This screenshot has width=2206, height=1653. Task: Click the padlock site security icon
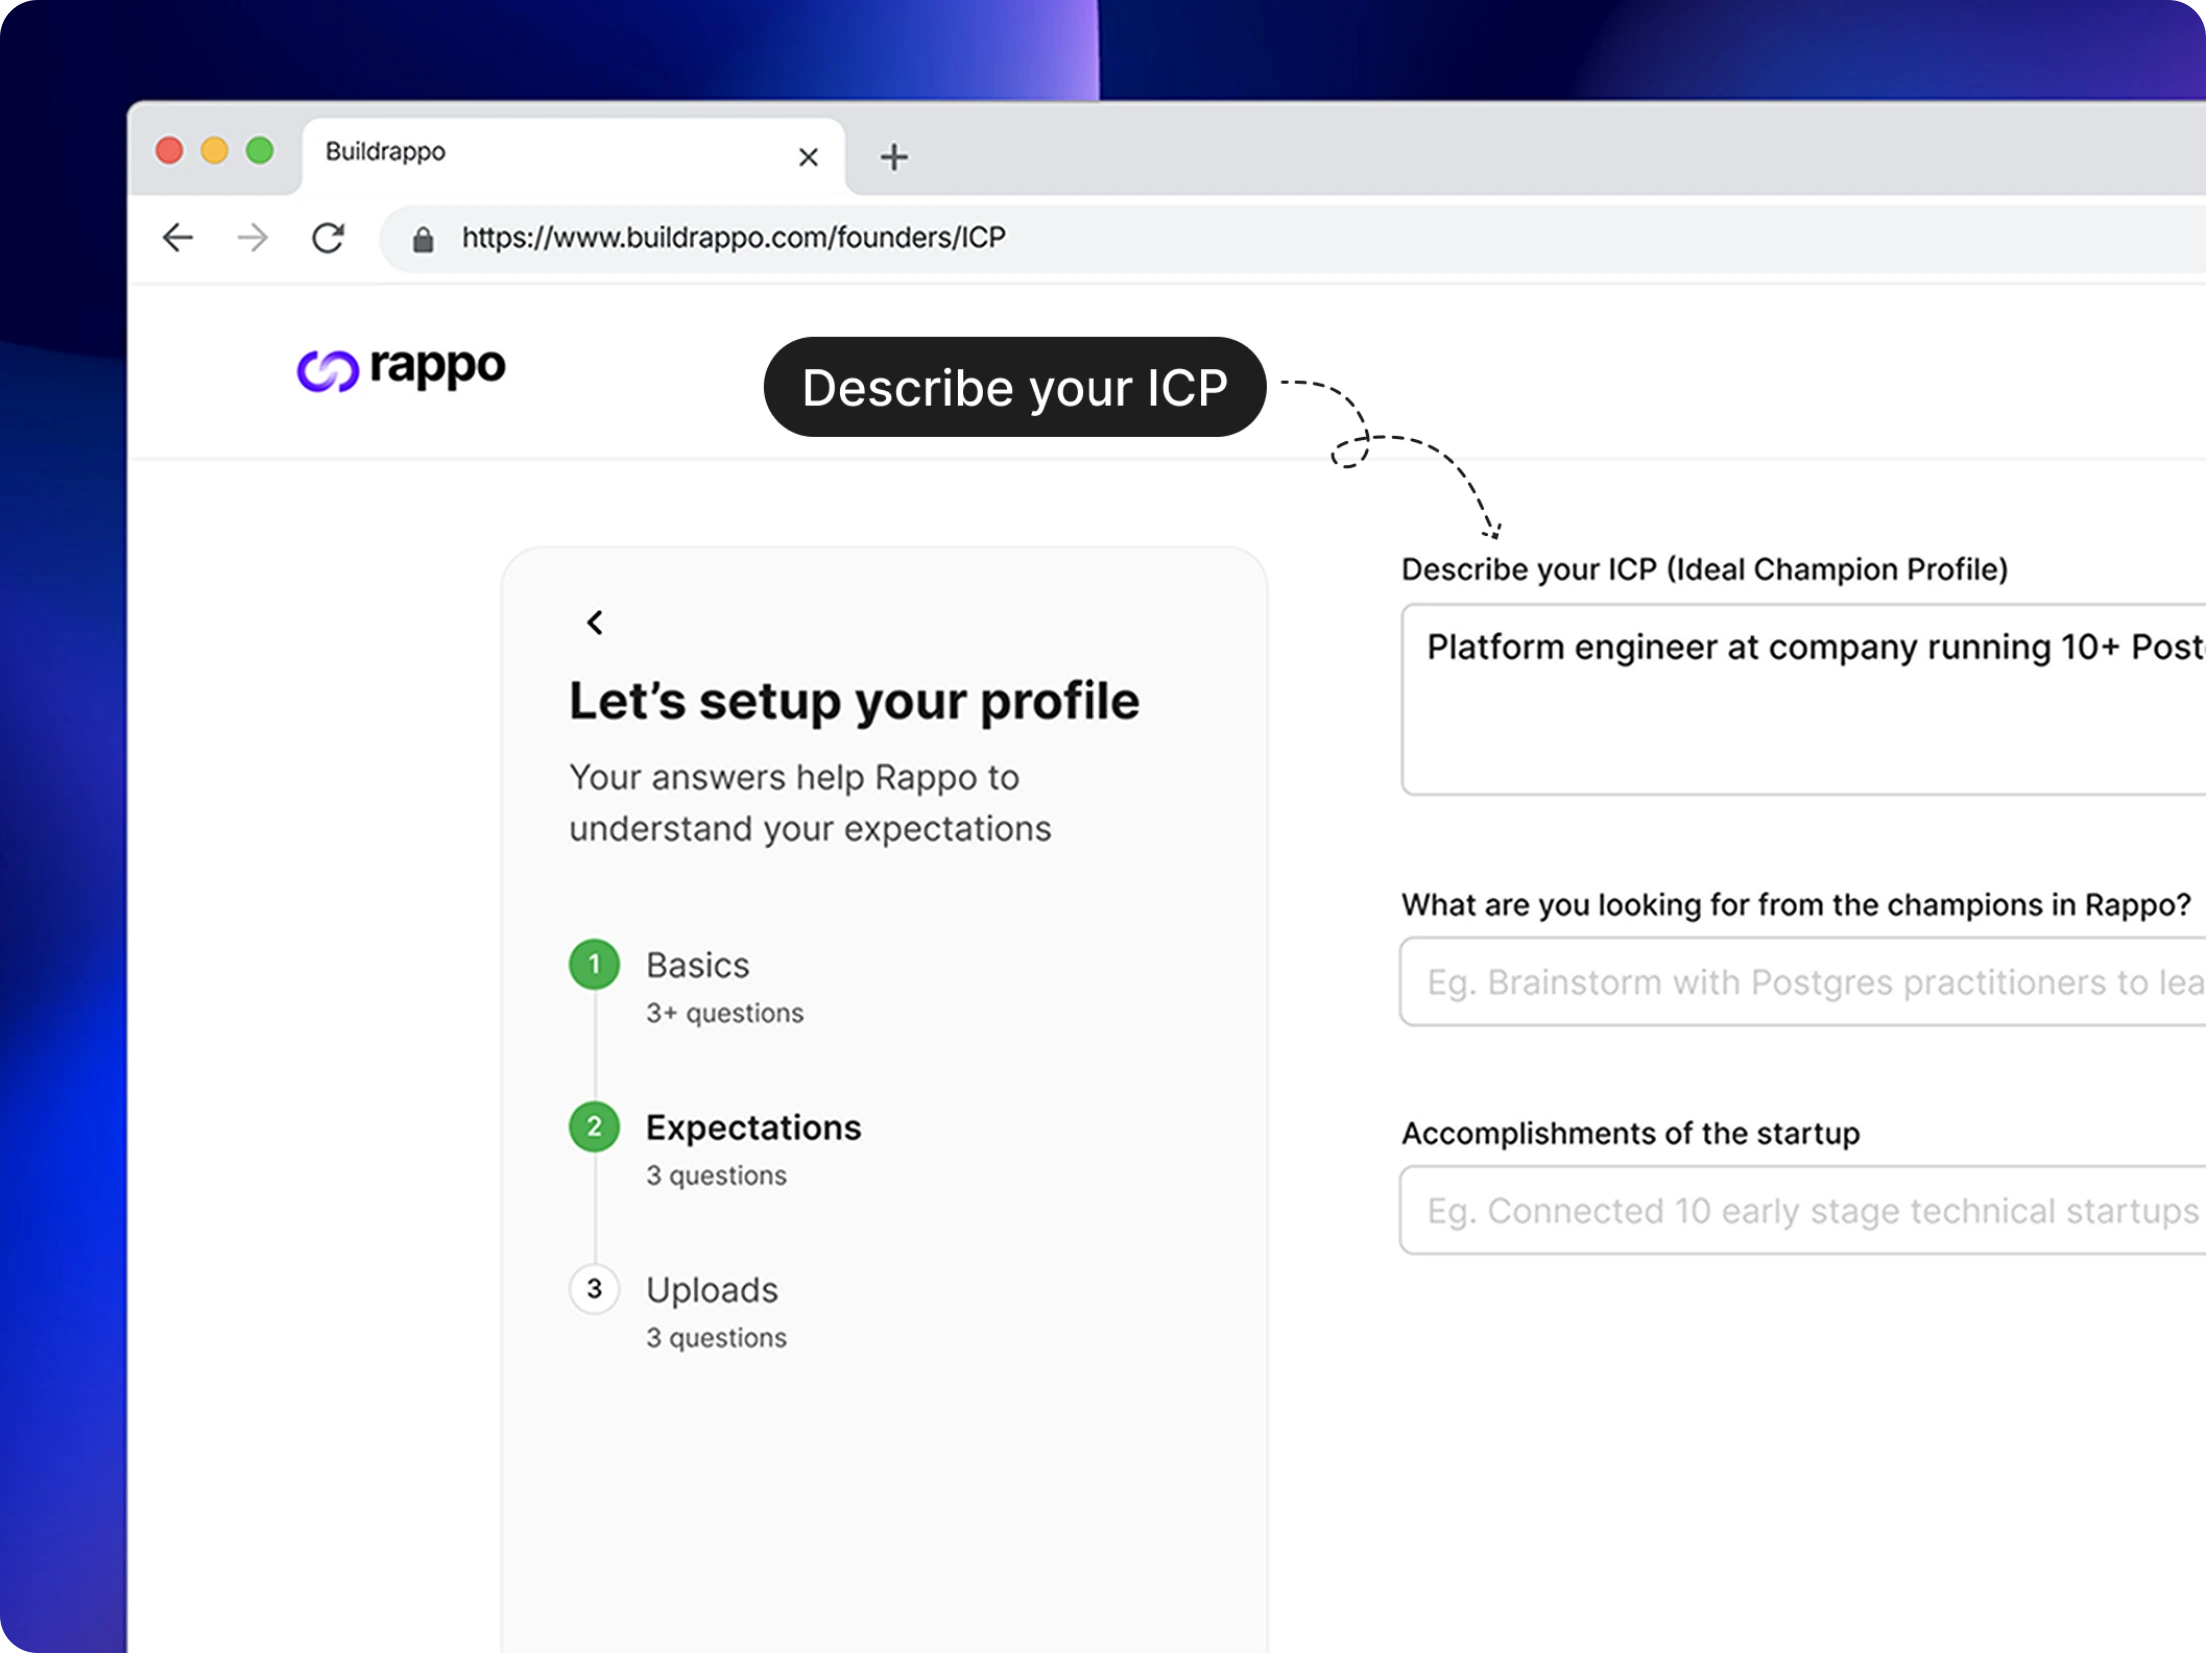(423, 240)
